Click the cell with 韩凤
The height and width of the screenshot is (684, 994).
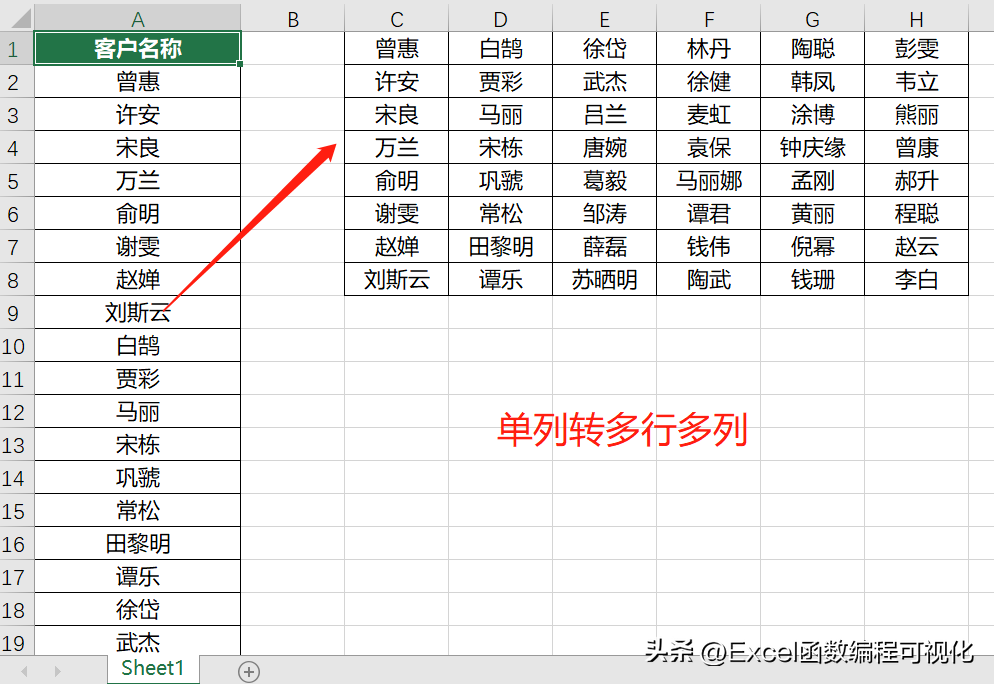[x=813, y=82]
